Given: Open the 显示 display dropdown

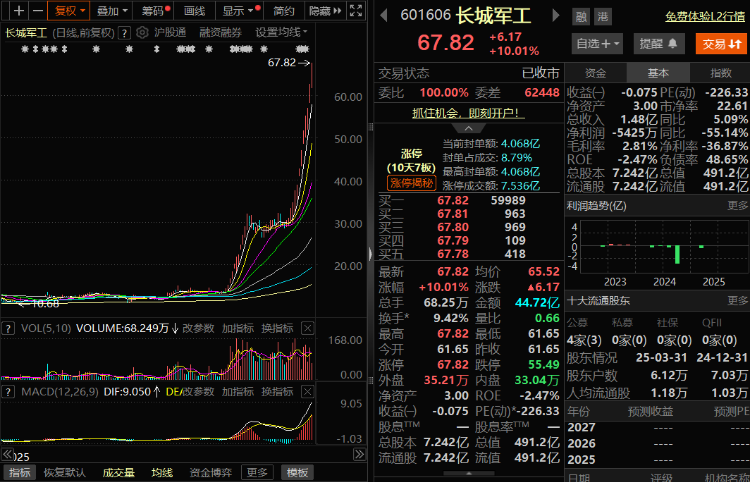Looking at the screenshot, I should (x=240, y=11).
